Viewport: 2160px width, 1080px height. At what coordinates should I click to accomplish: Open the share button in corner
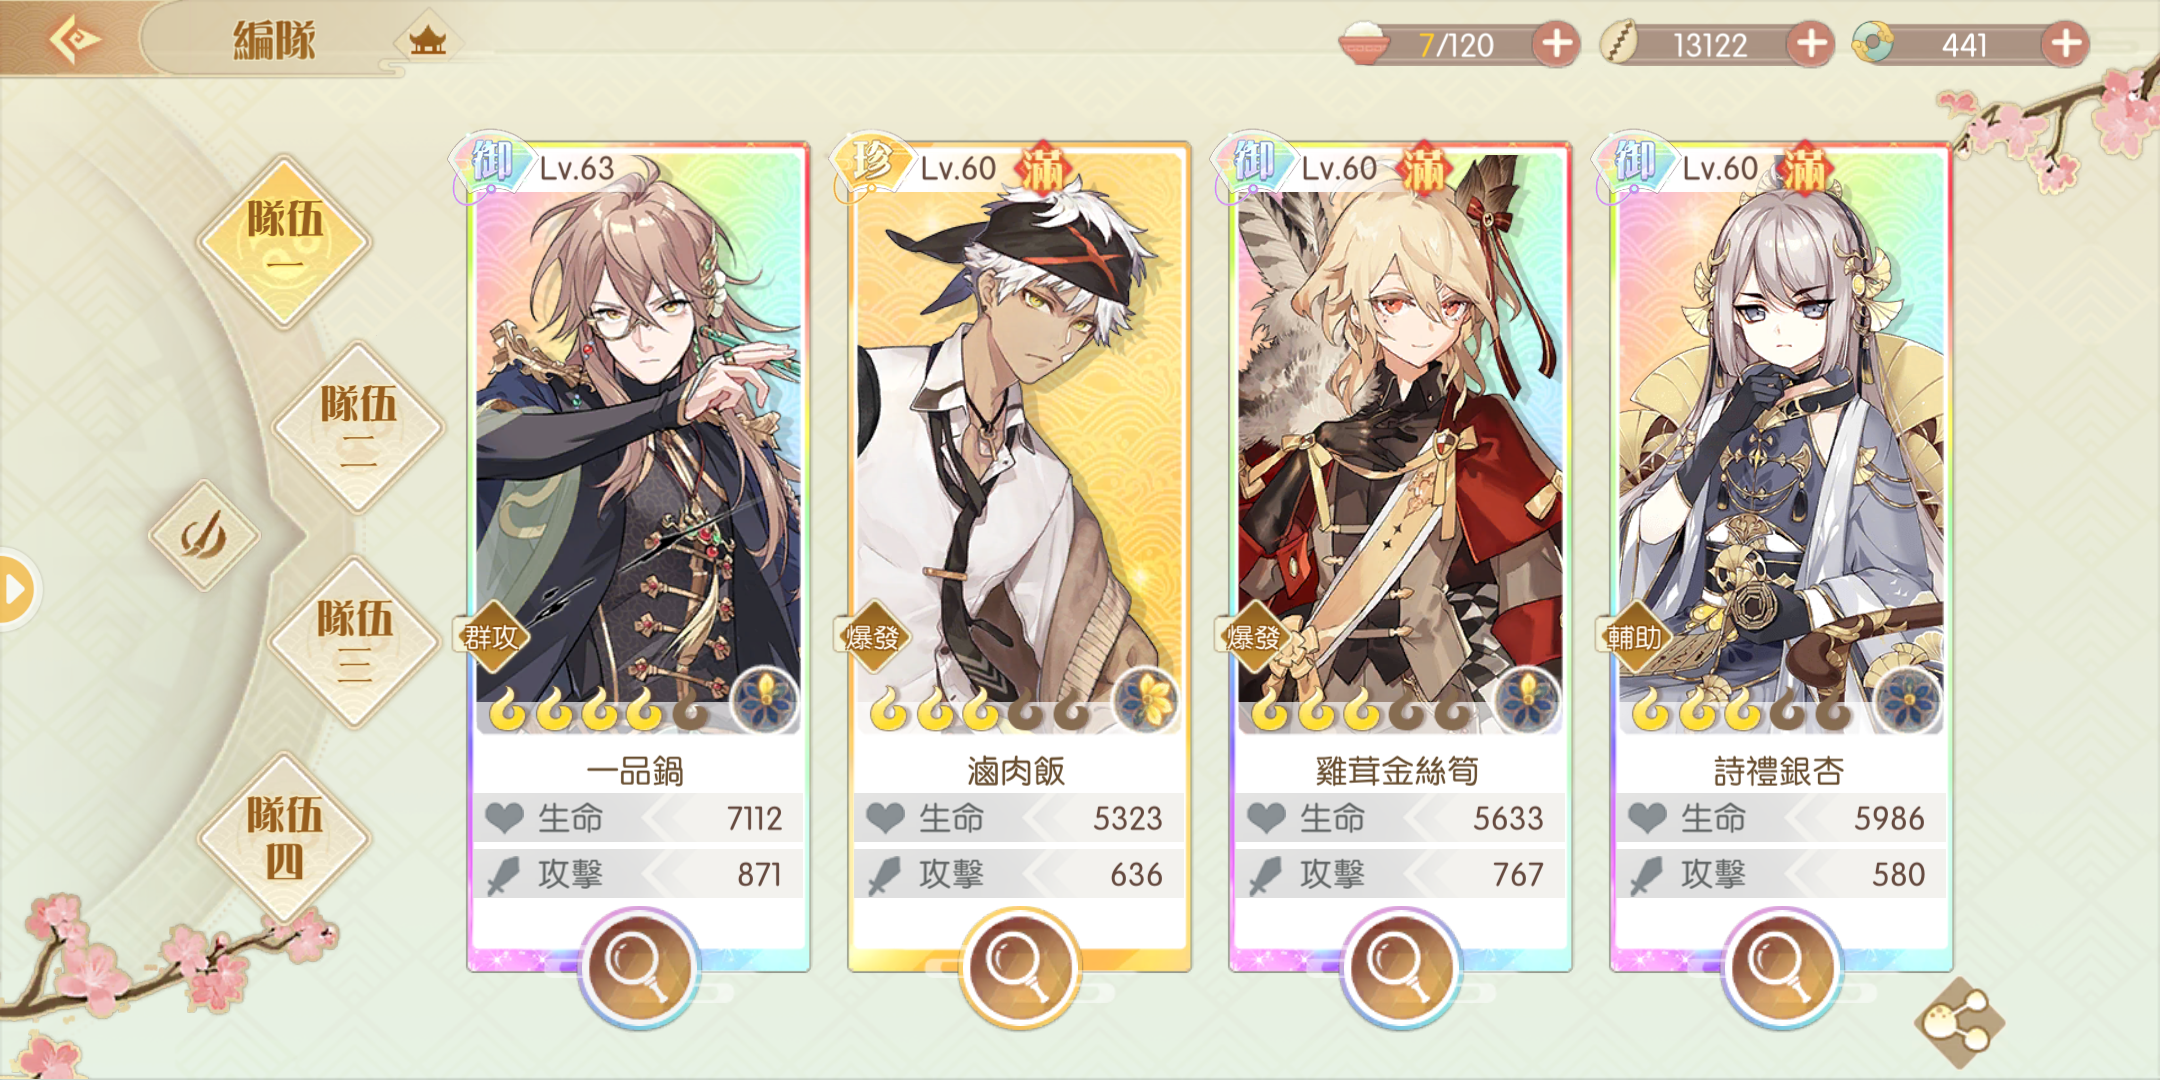click(x=1959, y=1022)
